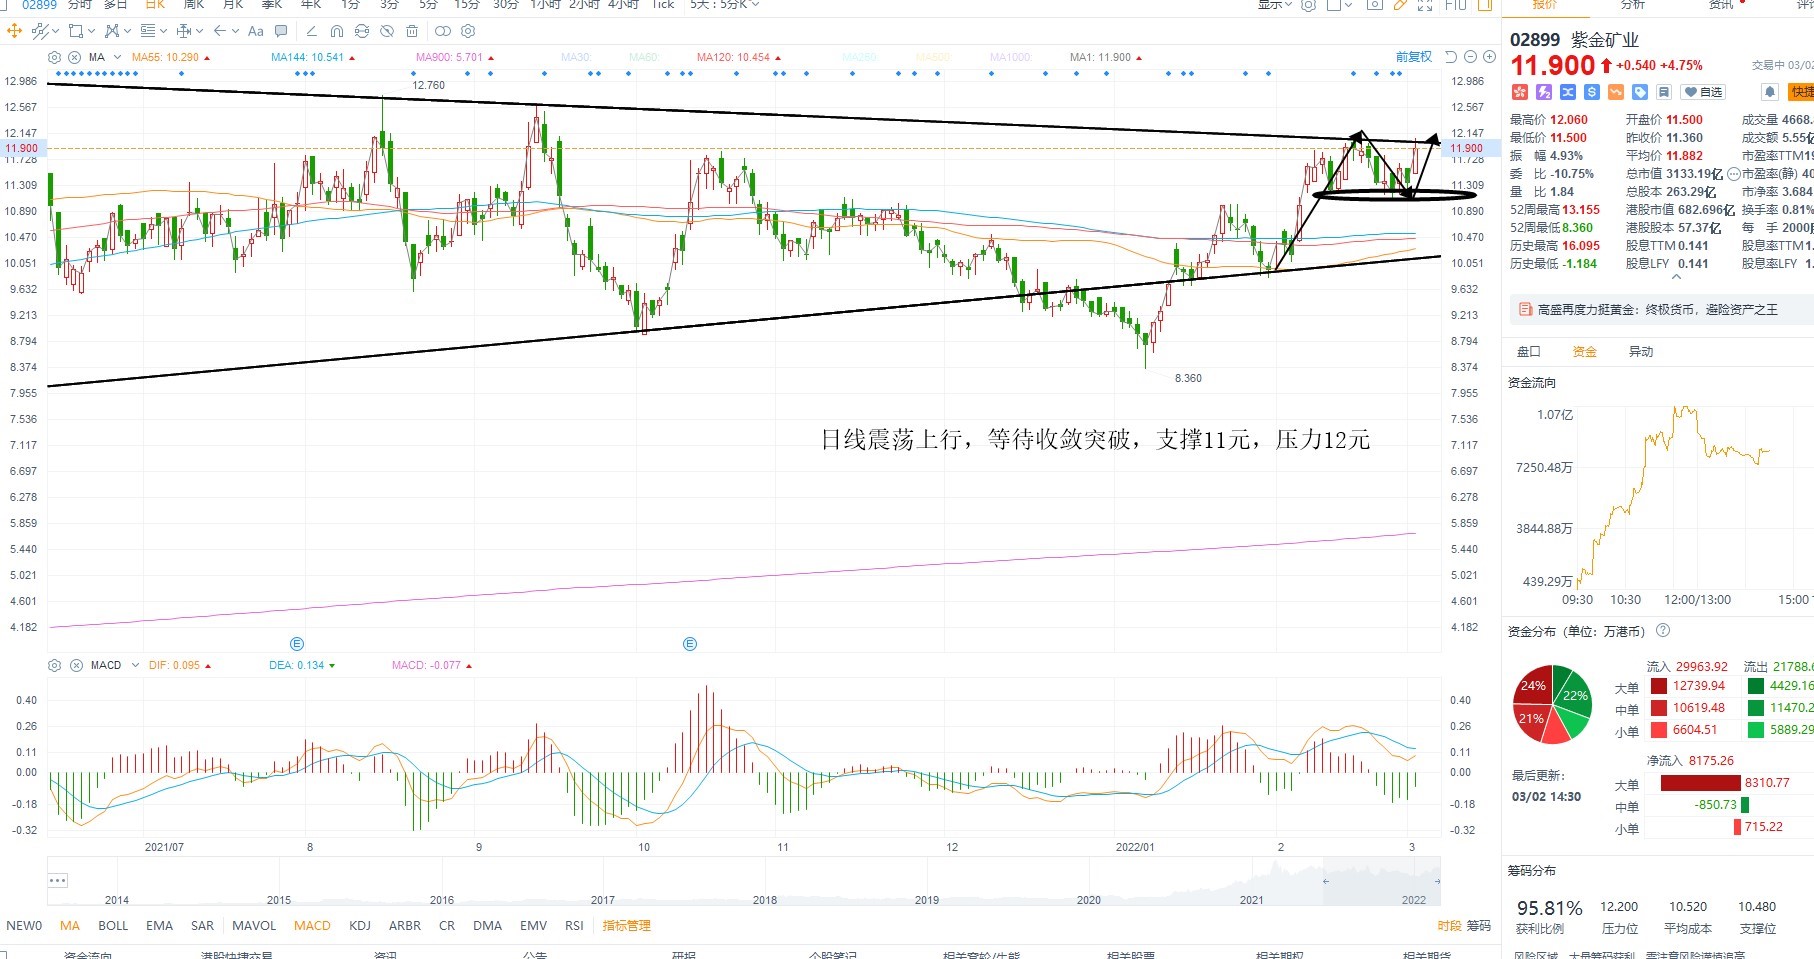The height and width of the screenshot is (959, 1814).
Task: Switch to 盘口 order book tab
Action: tap(1529, 351)
